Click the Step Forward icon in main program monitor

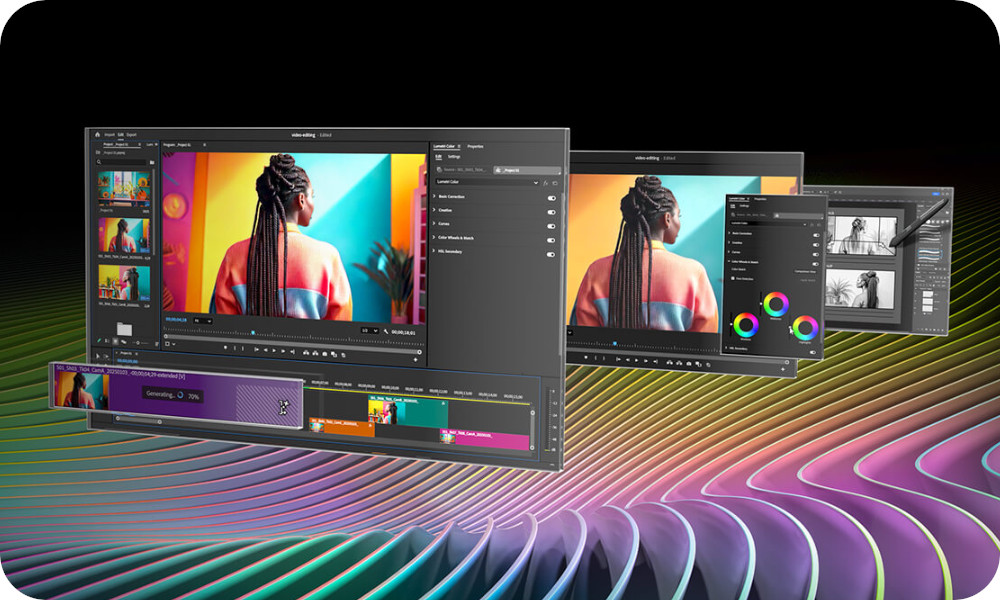[282, 350]
